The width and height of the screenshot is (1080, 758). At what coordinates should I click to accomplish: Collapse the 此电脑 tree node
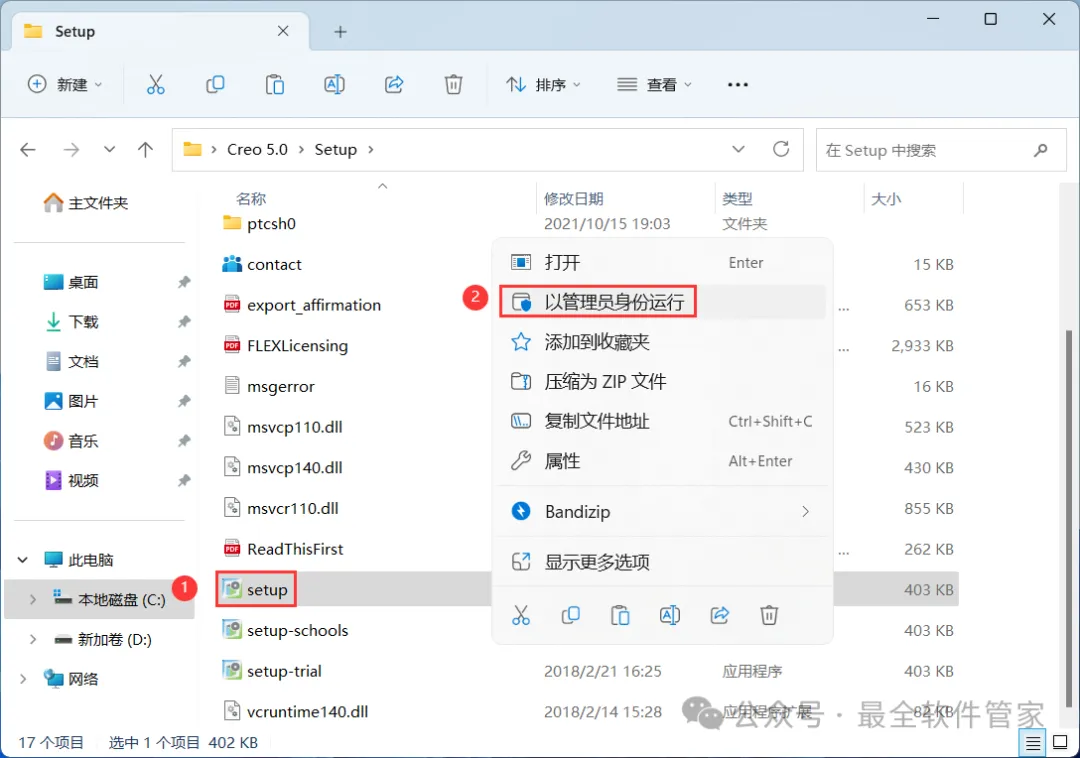click(23, 560)
